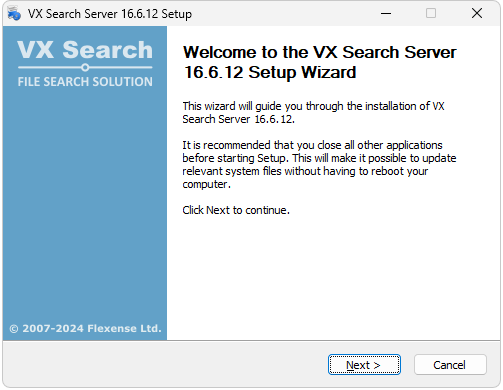
Task: Click the 'VX Search Server 16.6.12 Setup' window title
Action: 110,14
